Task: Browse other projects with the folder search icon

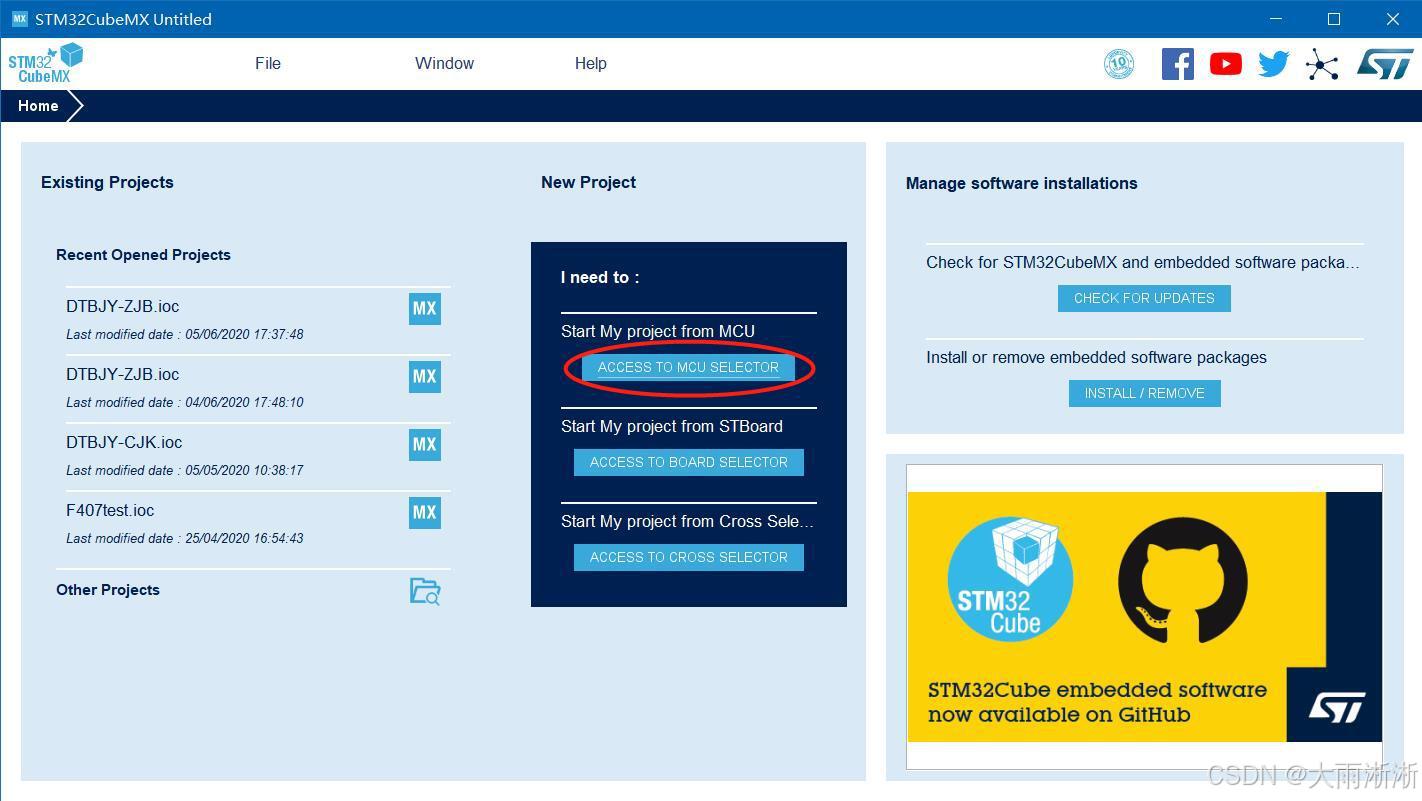Action: [425, 591]
